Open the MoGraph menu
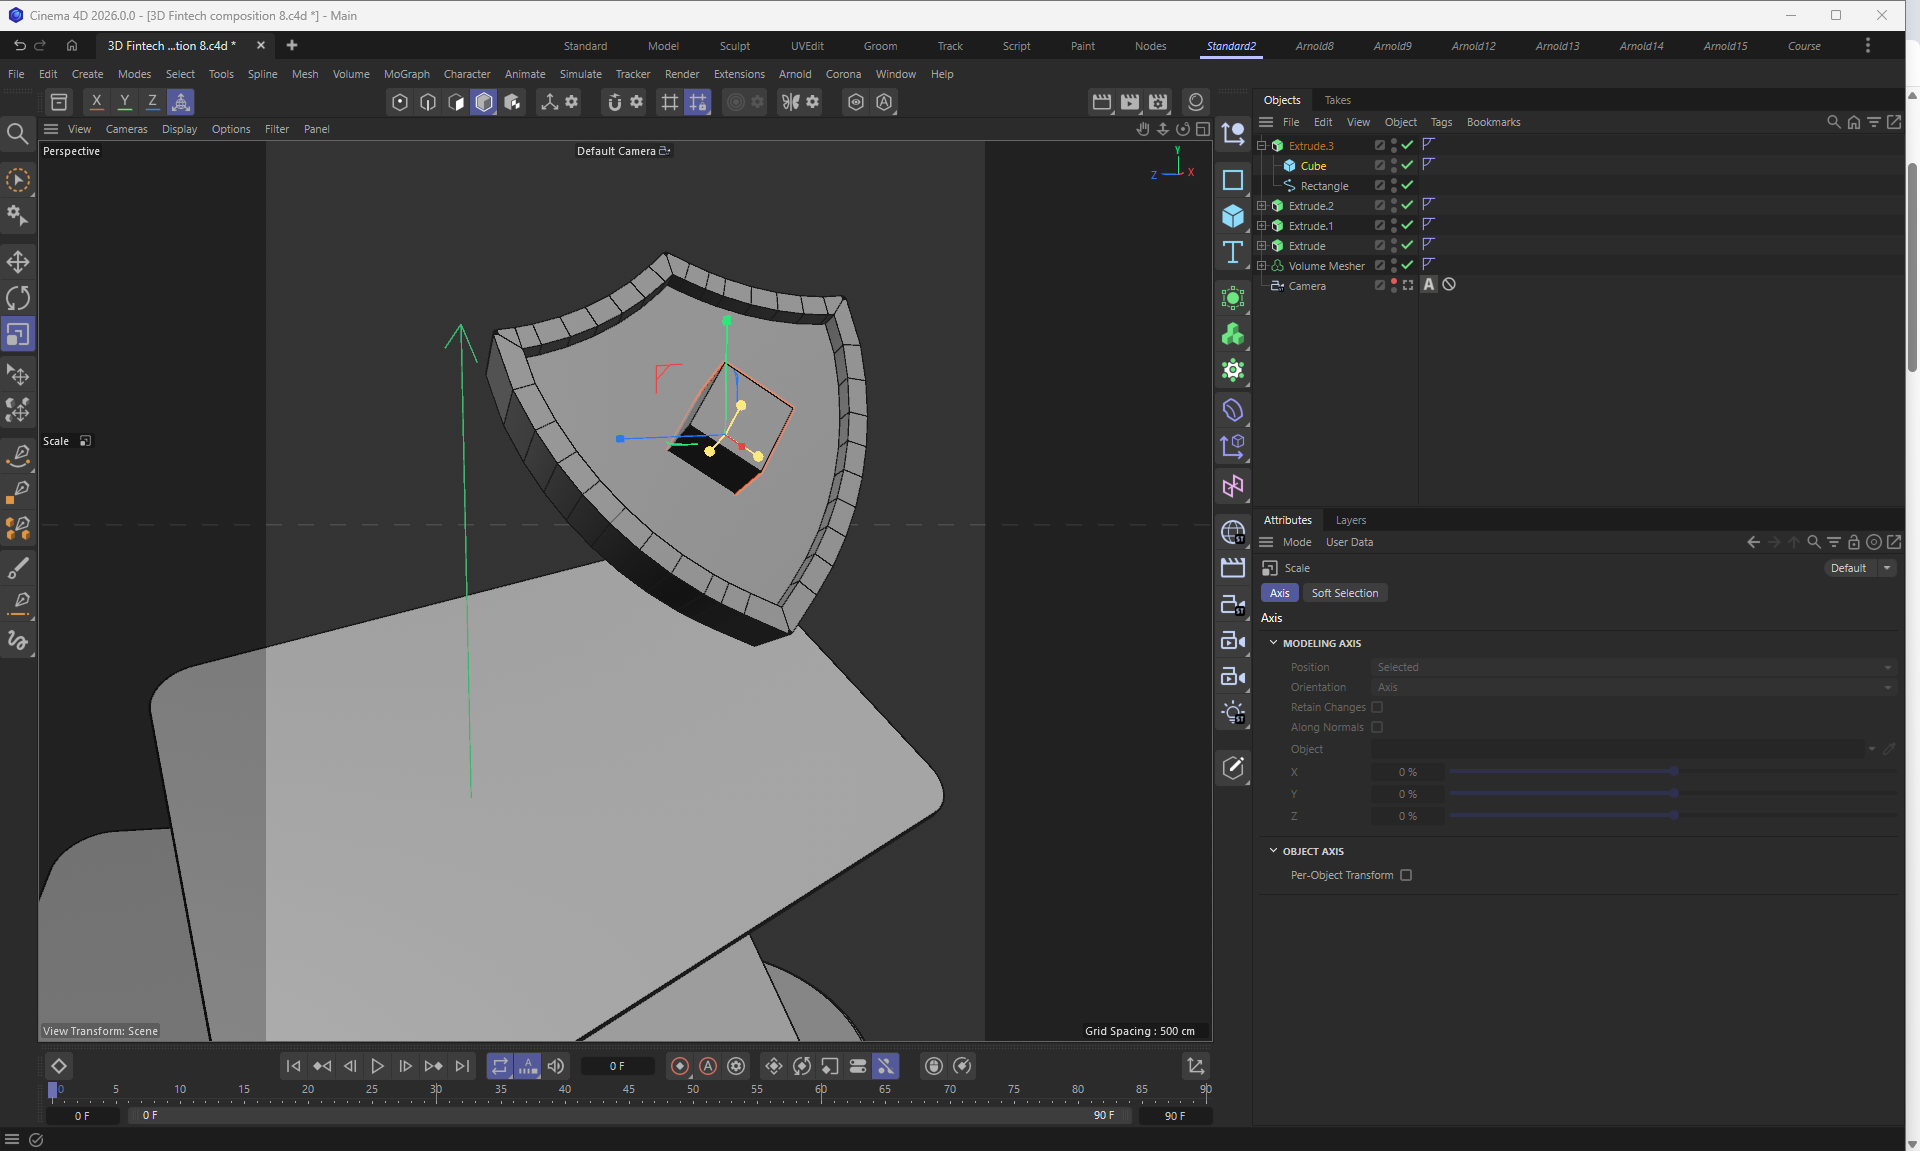Screen dimensions: 1920x1151 [406, 74]
